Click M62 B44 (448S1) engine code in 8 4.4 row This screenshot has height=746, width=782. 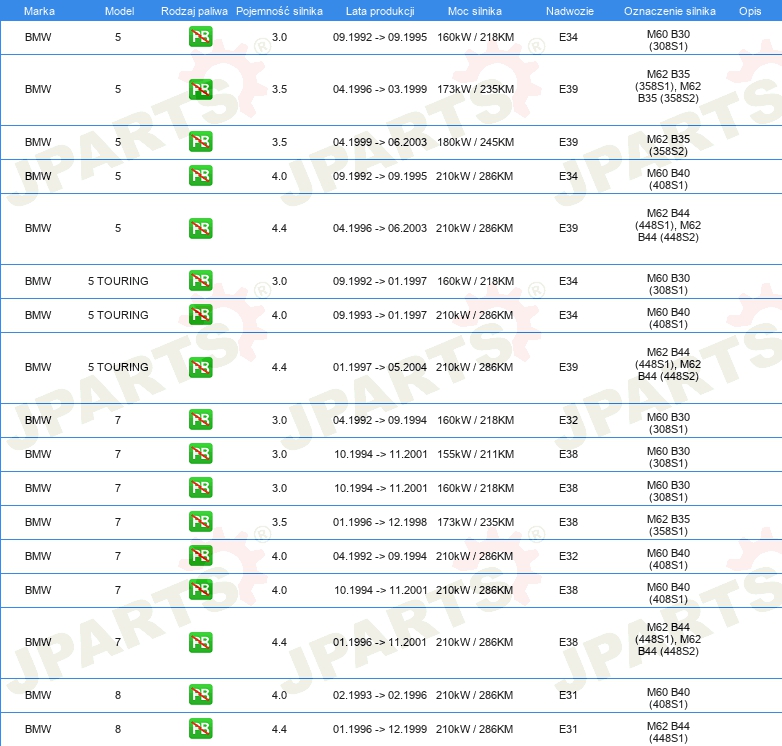click(668, 732)
